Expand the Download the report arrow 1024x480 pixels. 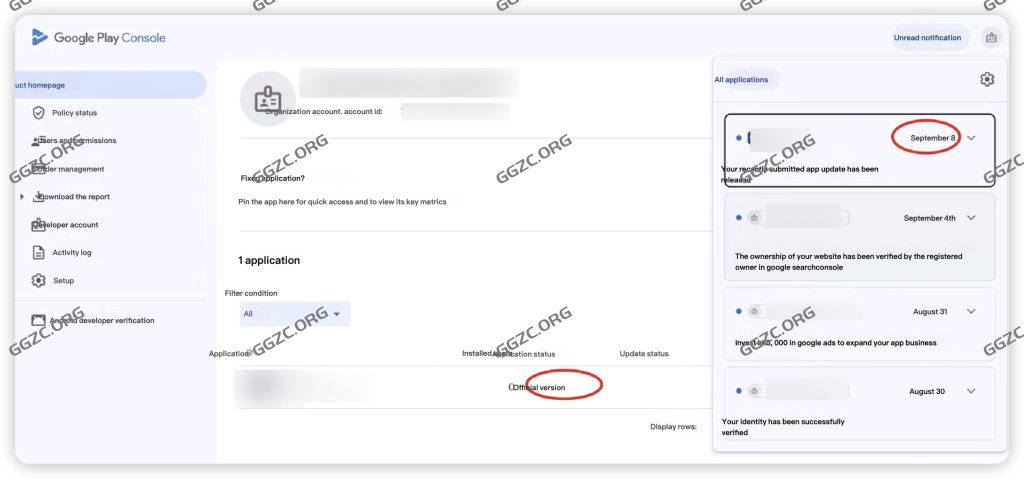(x=22, y=197)
